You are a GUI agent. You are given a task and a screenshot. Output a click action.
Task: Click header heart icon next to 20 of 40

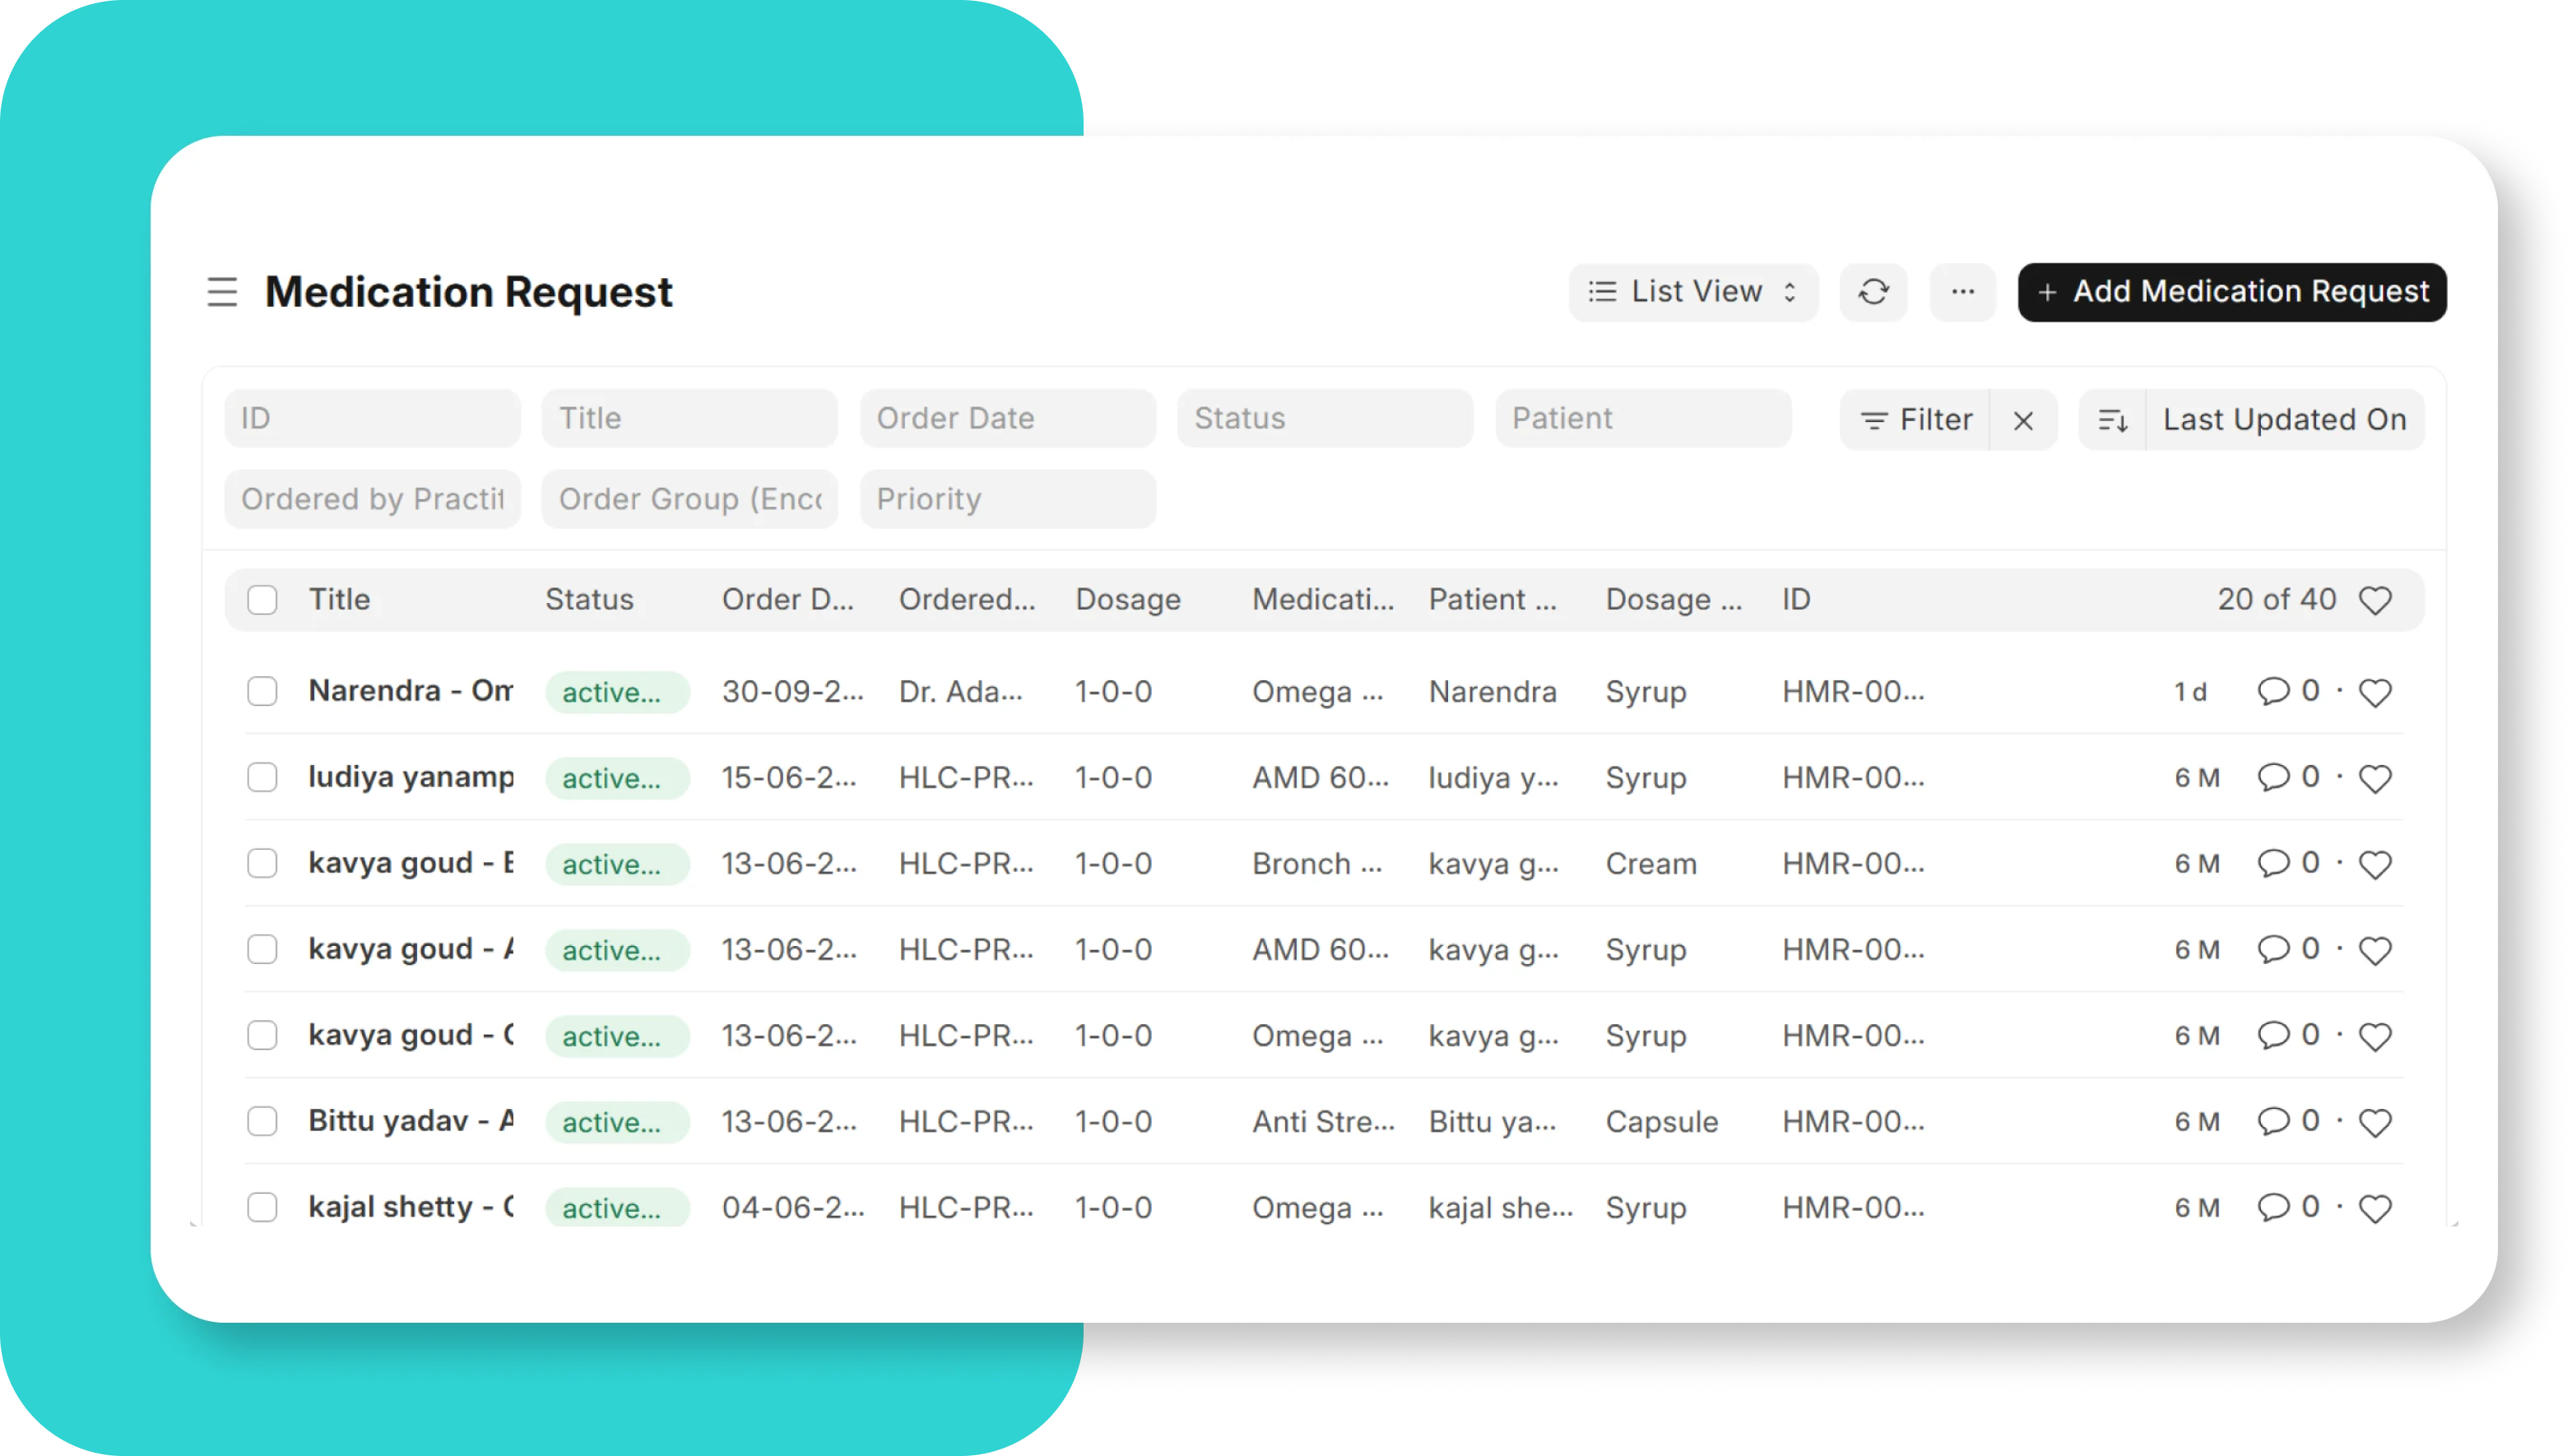coord(2375,600)
